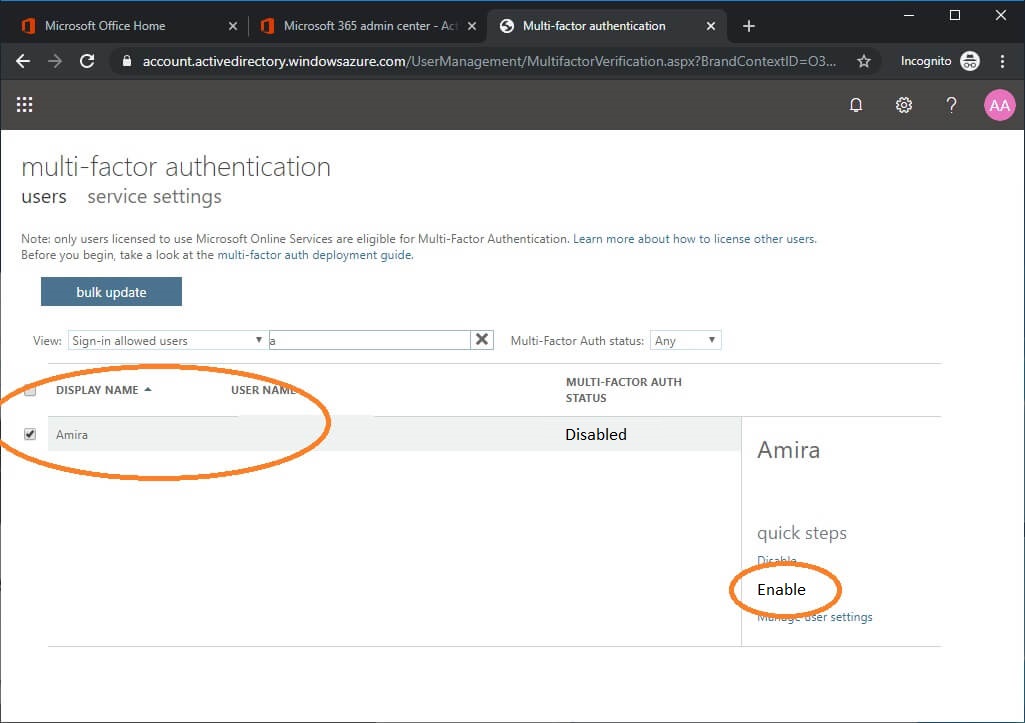View site security lock info

127,61
